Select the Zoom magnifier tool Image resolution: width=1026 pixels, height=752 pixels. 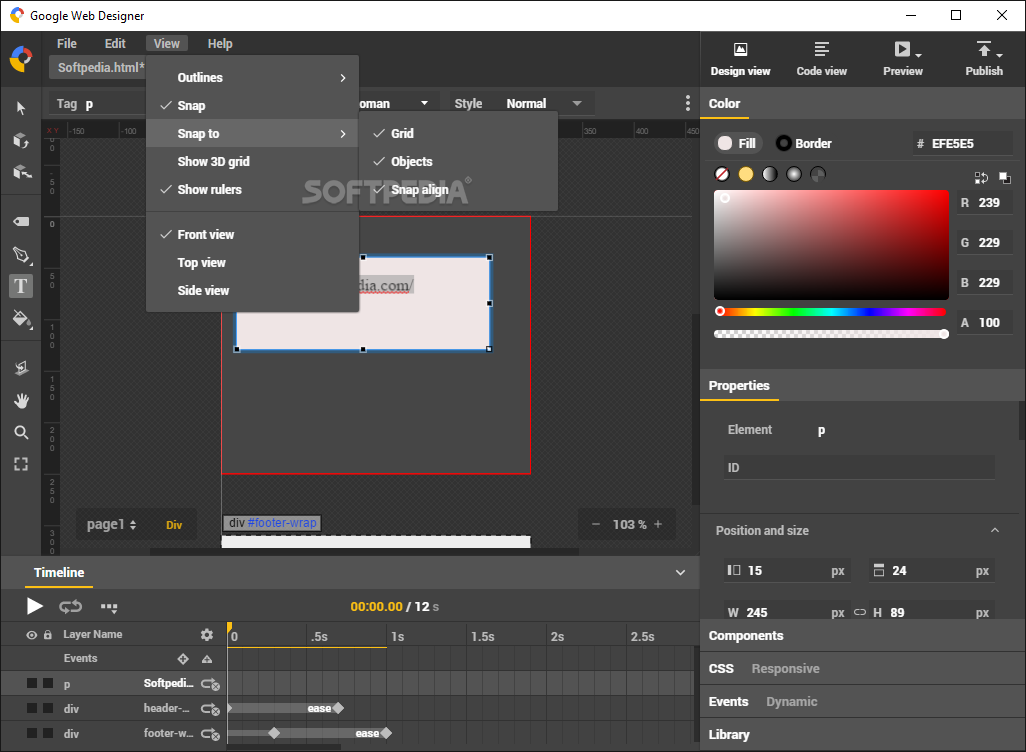pyautogui.click(x=21, y=433)
